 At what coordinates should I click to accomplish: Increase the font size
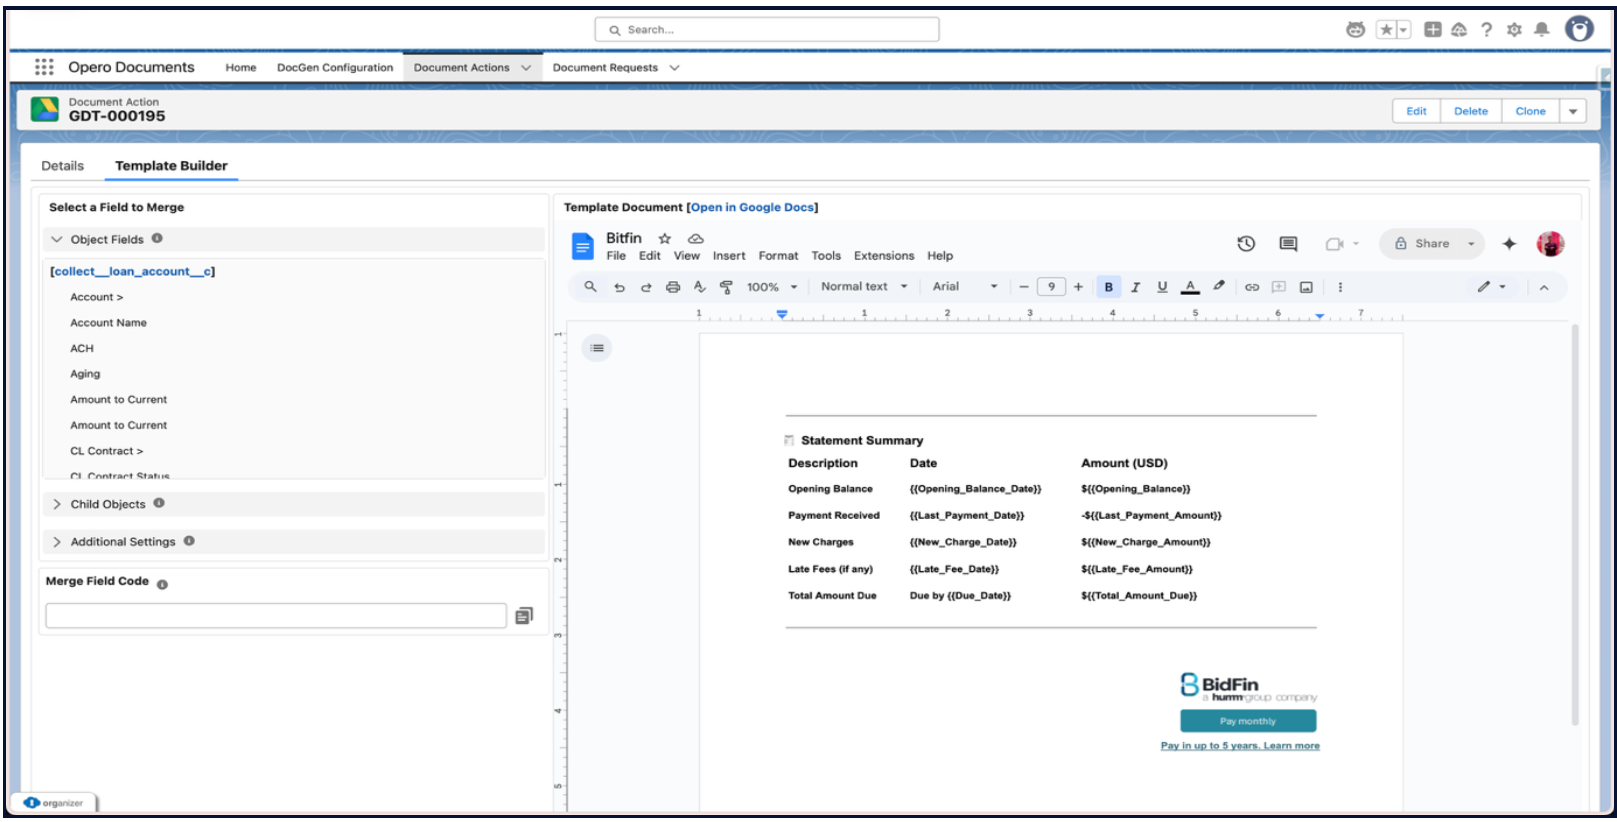[1078, 287]
